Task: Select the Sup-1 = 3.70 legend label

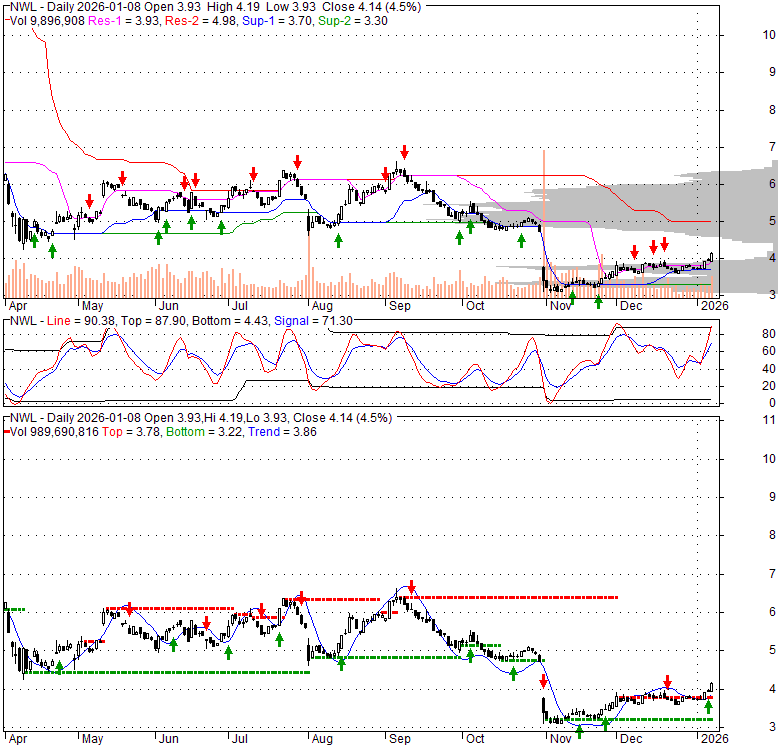Action: (278, 21)
